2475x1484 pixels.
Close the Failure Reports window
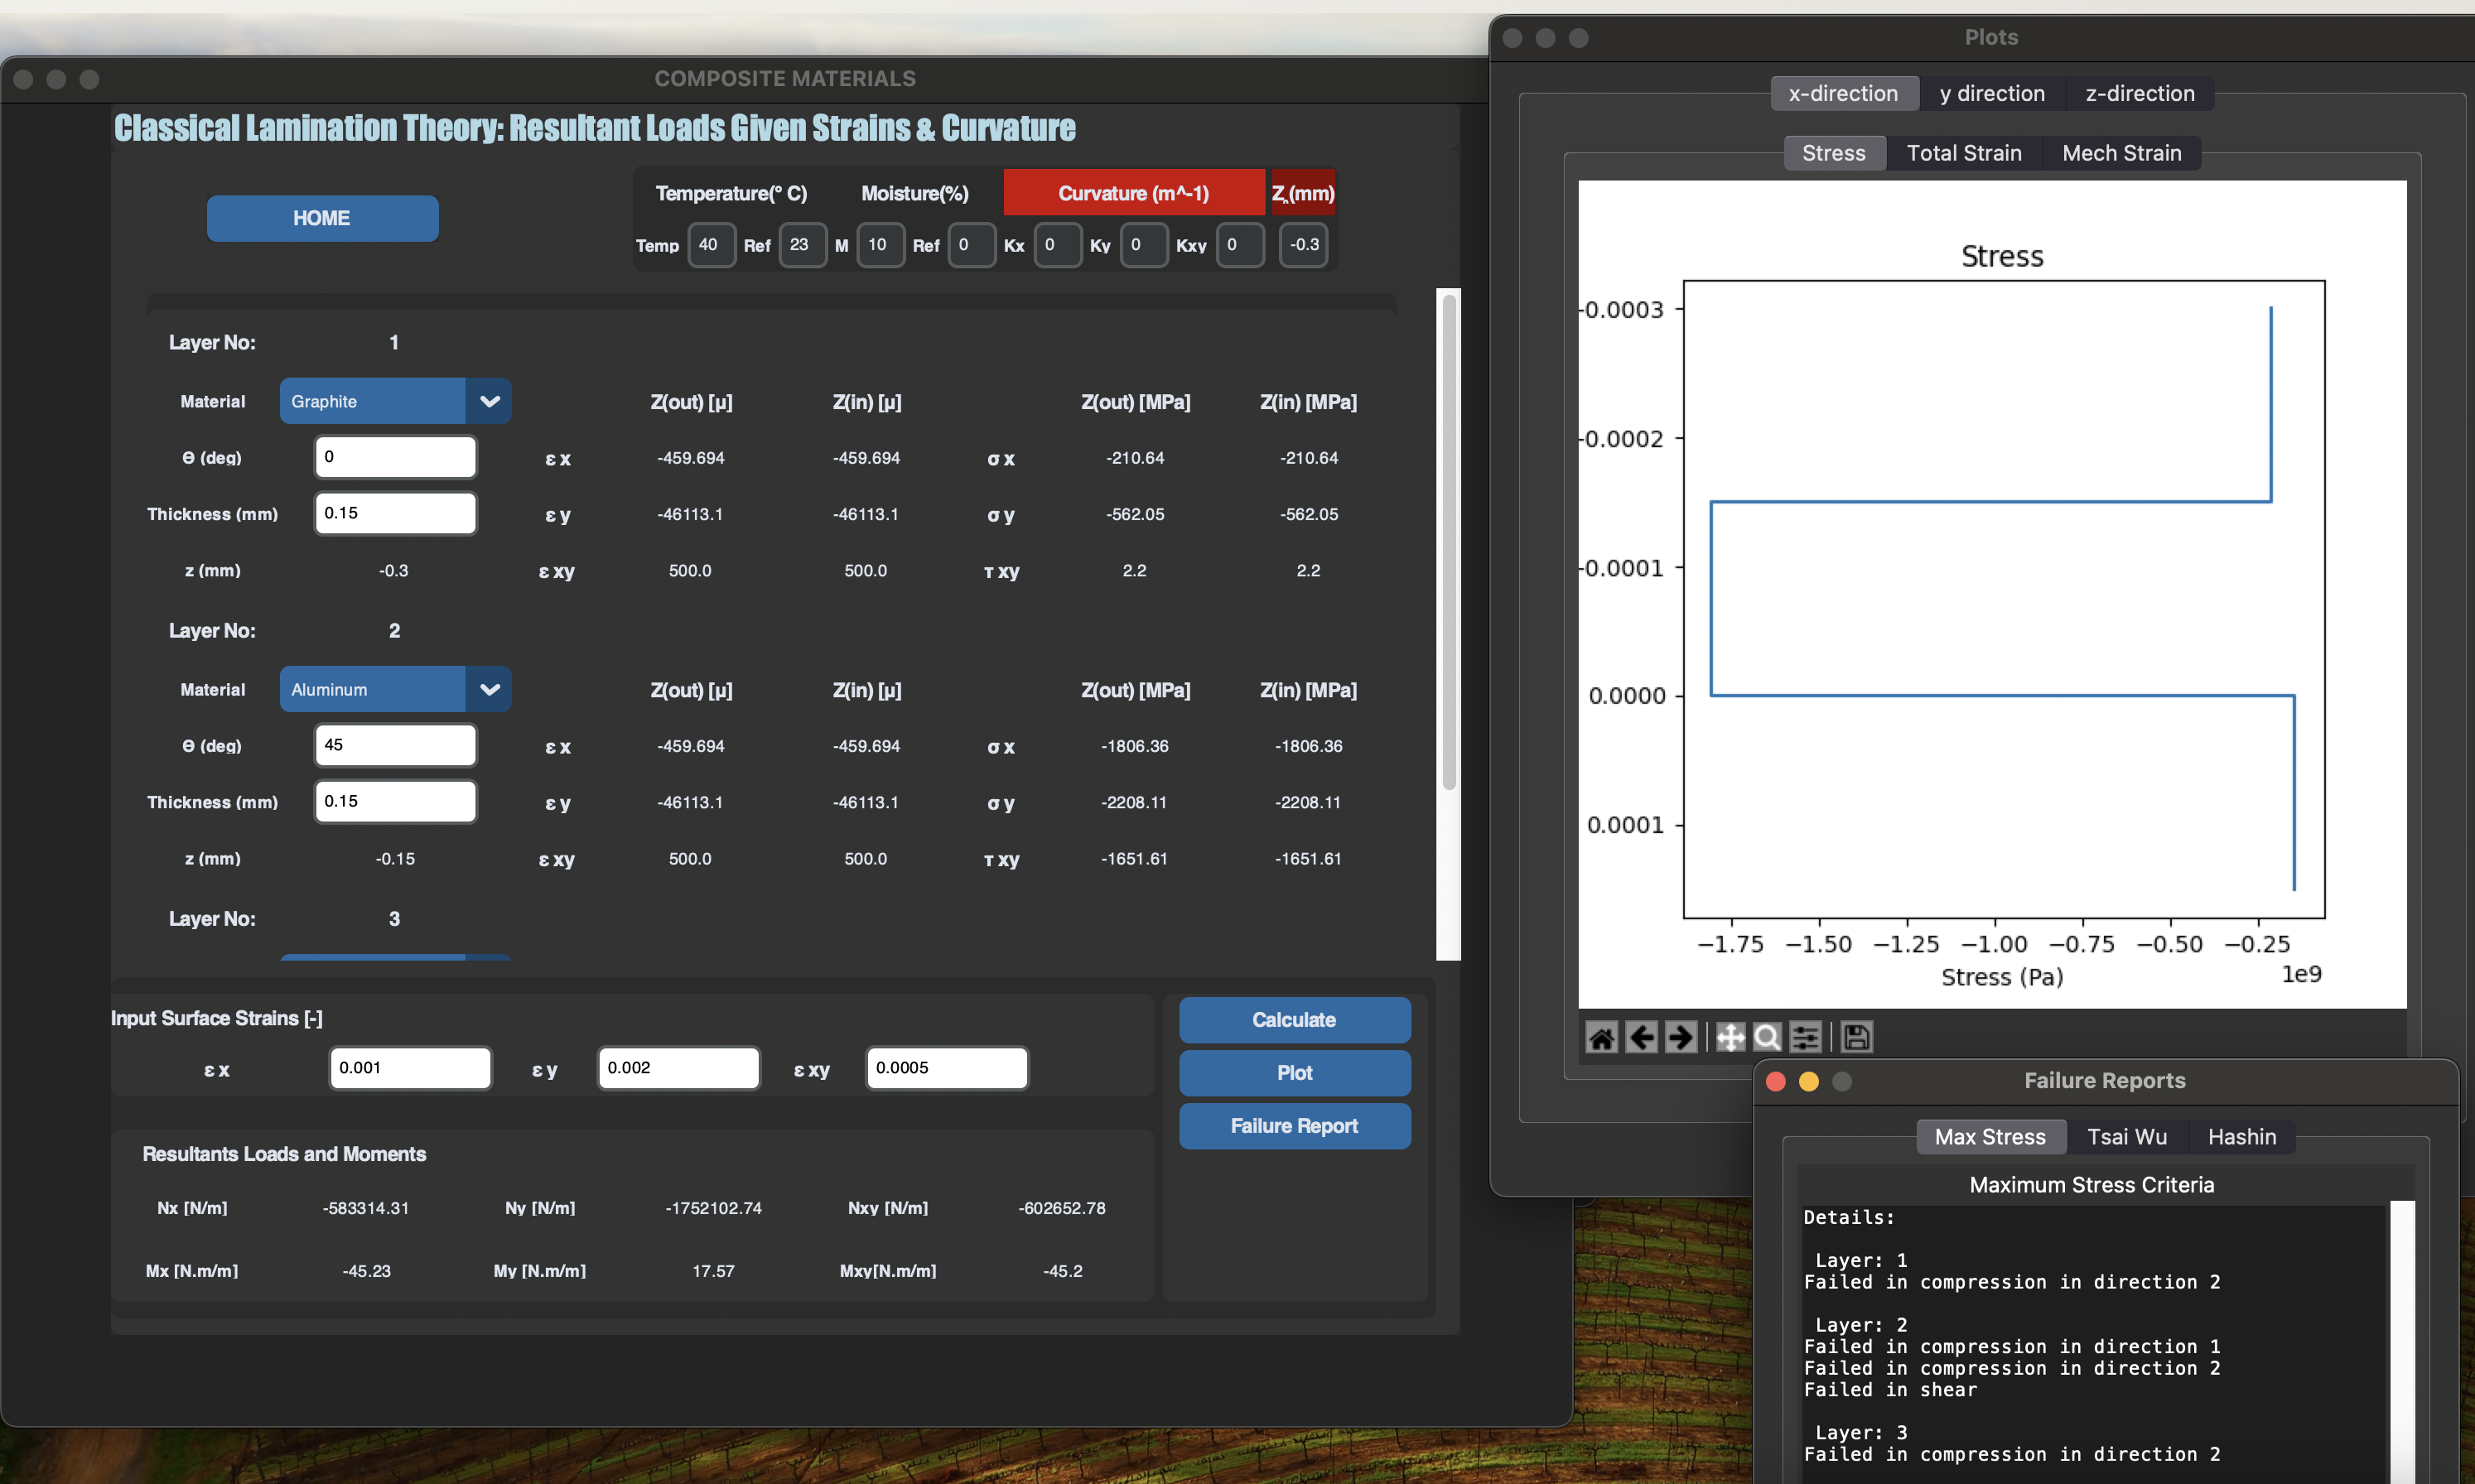pyautogui.click(x=1775, y=1081)
